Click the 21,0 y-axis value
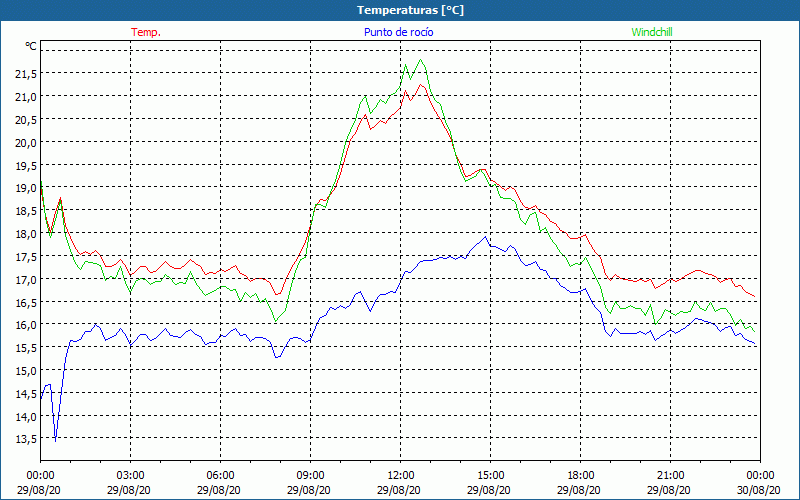Viewport: 800px width, 500px height. point(26,97)
